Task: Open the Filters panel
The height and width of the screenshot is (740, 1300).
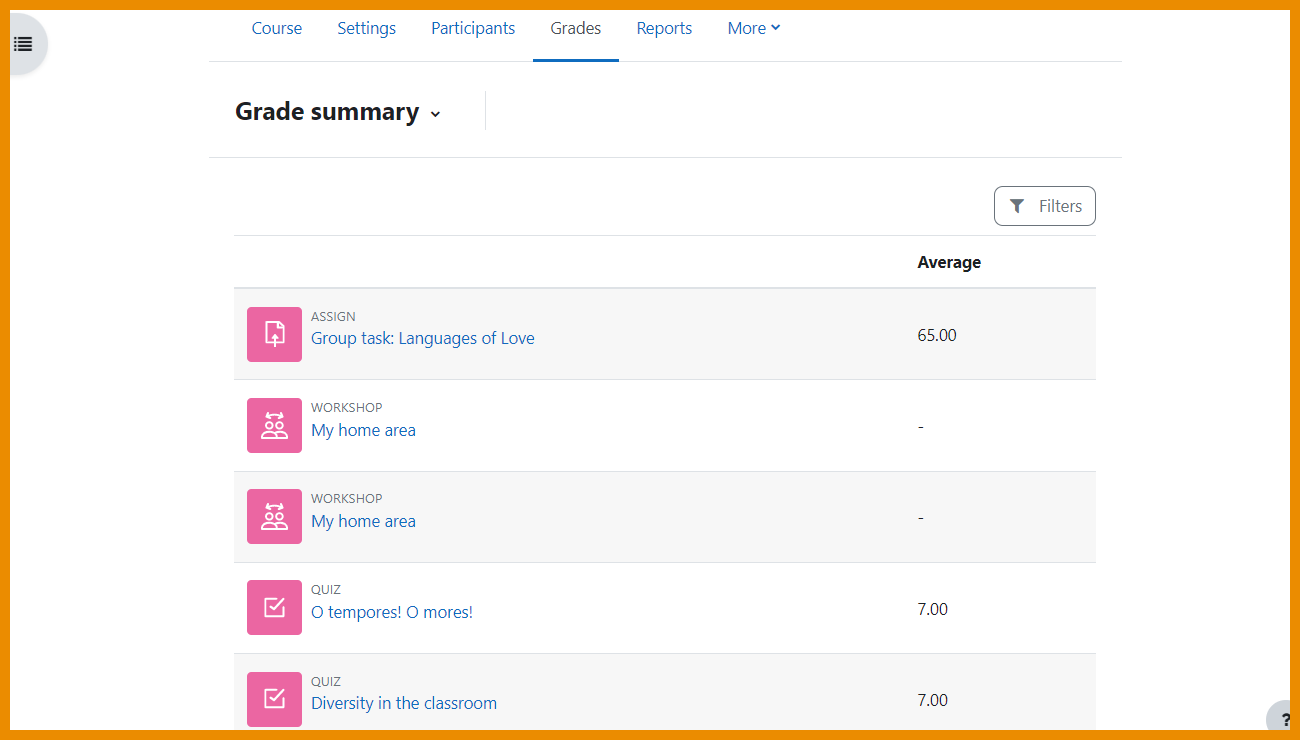Action: [1044, 205]
